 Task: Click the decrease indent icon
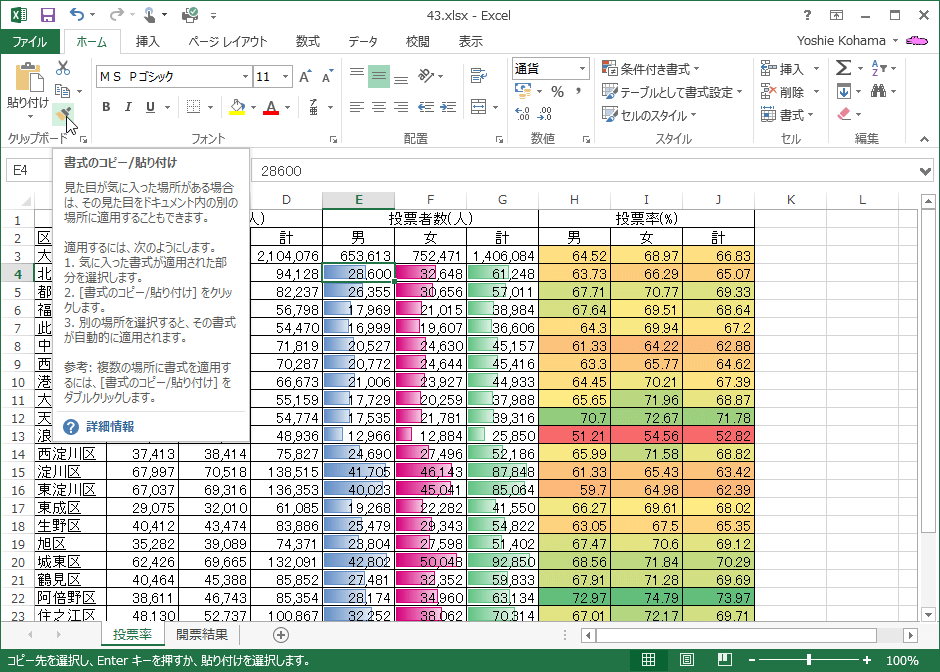click(x=426, y=107)
